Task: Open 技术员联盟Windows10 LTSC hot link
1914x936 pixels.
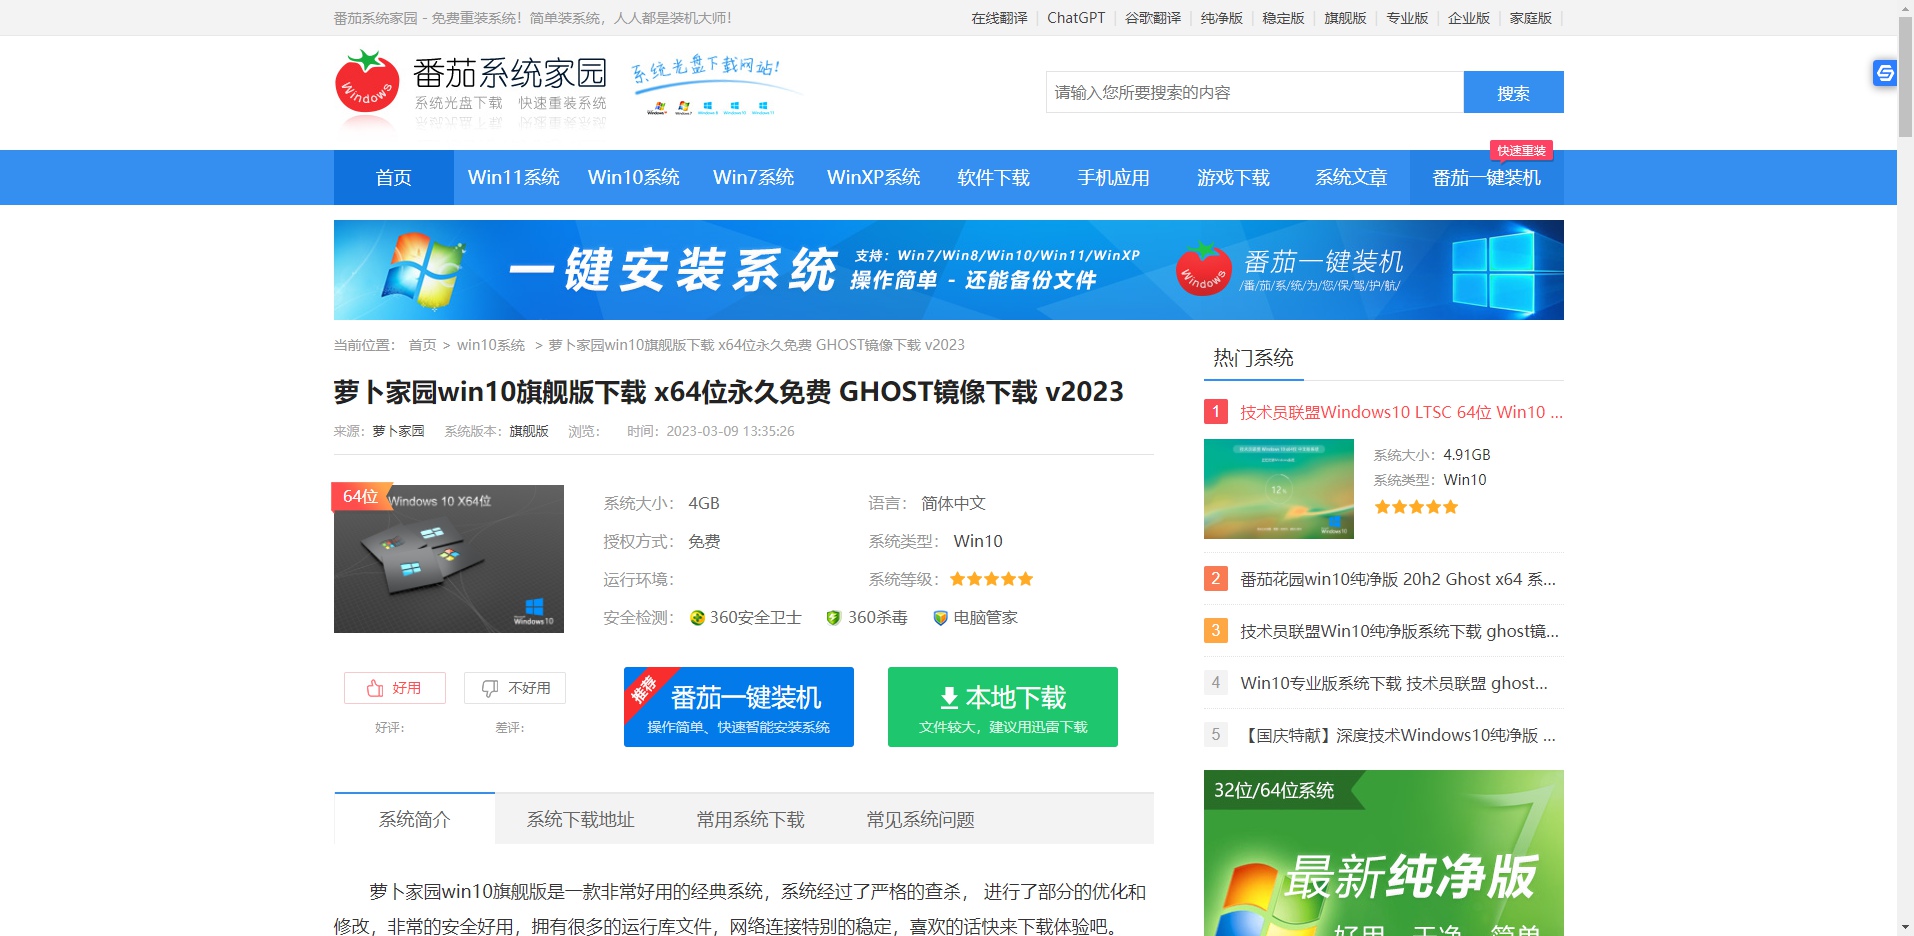Action: 1401,412
